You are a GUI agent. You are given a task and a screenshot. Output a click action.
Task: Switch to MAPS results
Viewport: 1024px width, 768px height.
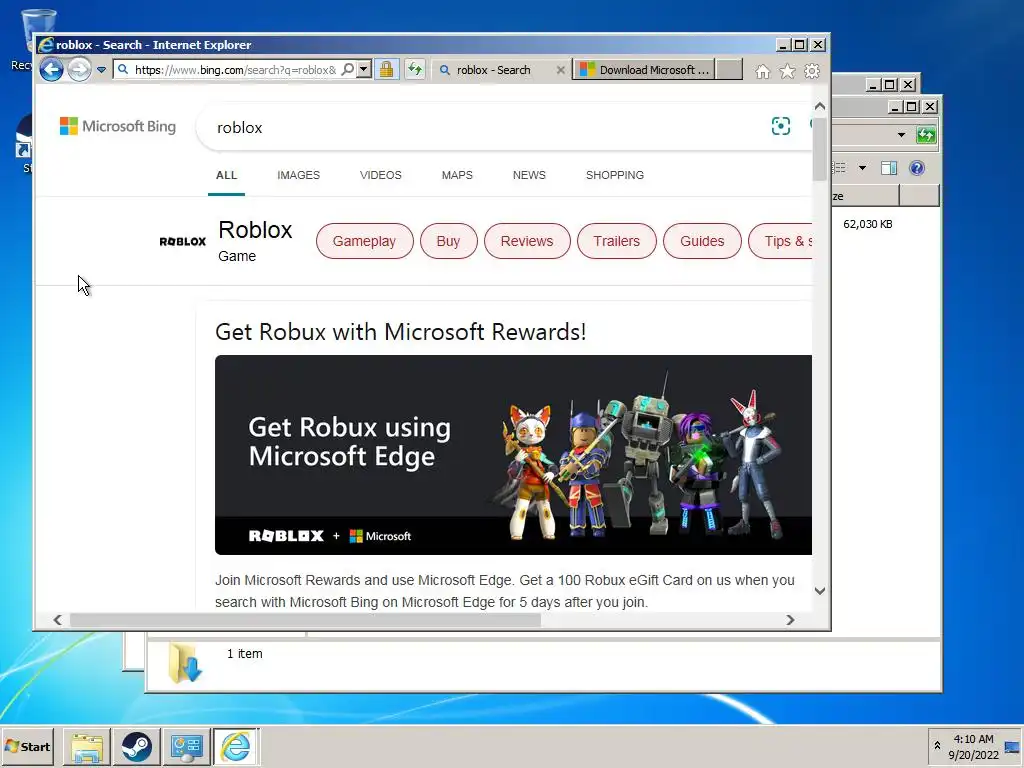coord(457,175)
